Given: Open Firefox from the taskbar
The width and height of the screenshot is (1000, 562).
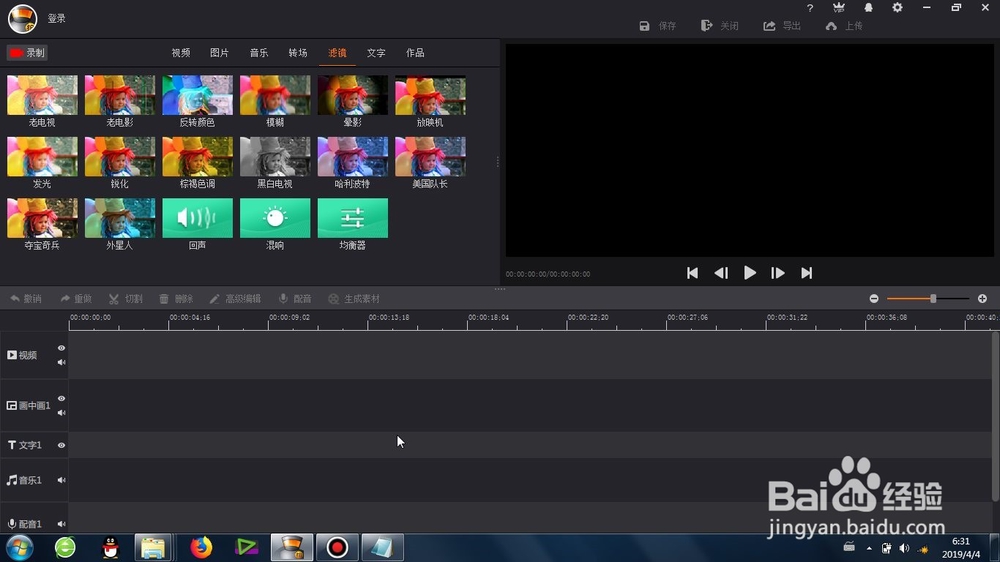Looking at the screenshot, I should click(x=201, y=547).
